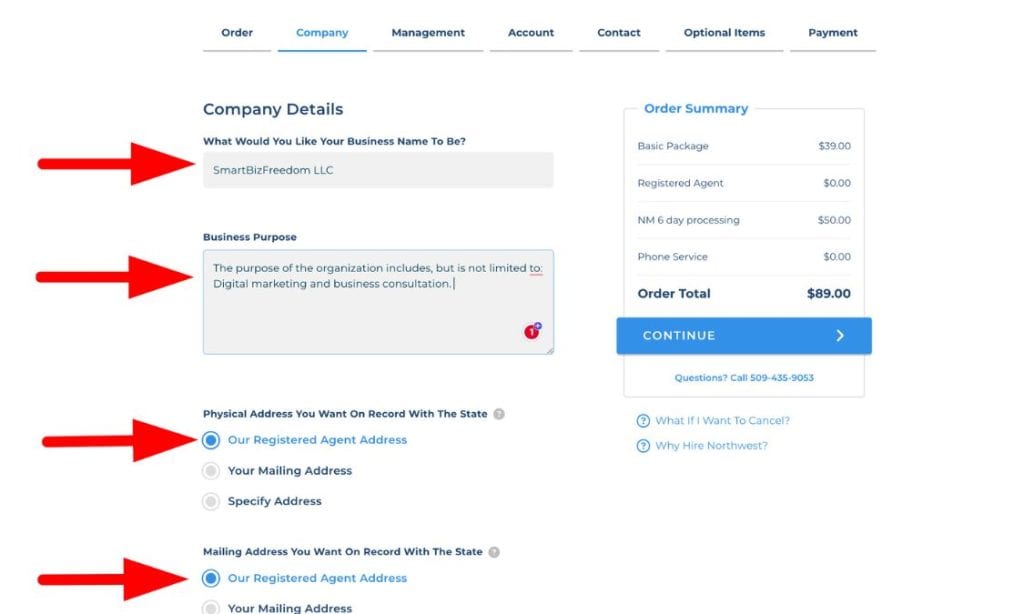The height and width of the screenshot is (614, 1024).
Task: Click help icon beside Physical Address heading
Action: (x=499, y=414)
